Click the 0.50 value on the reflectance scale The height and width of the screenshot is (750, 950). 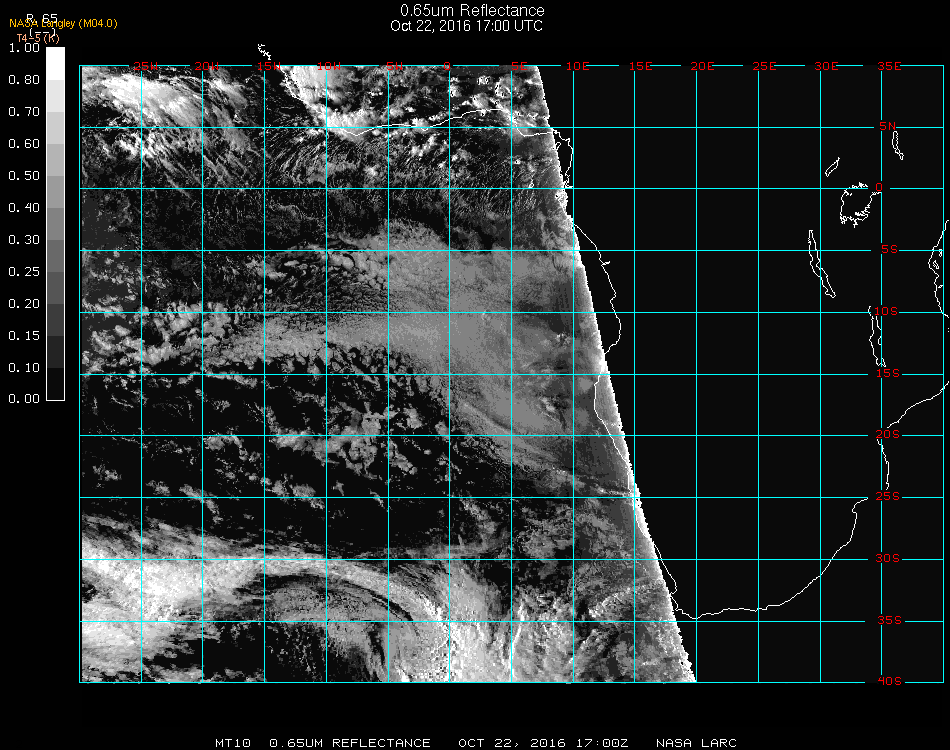pyautogui.click(x=23, y=176)
